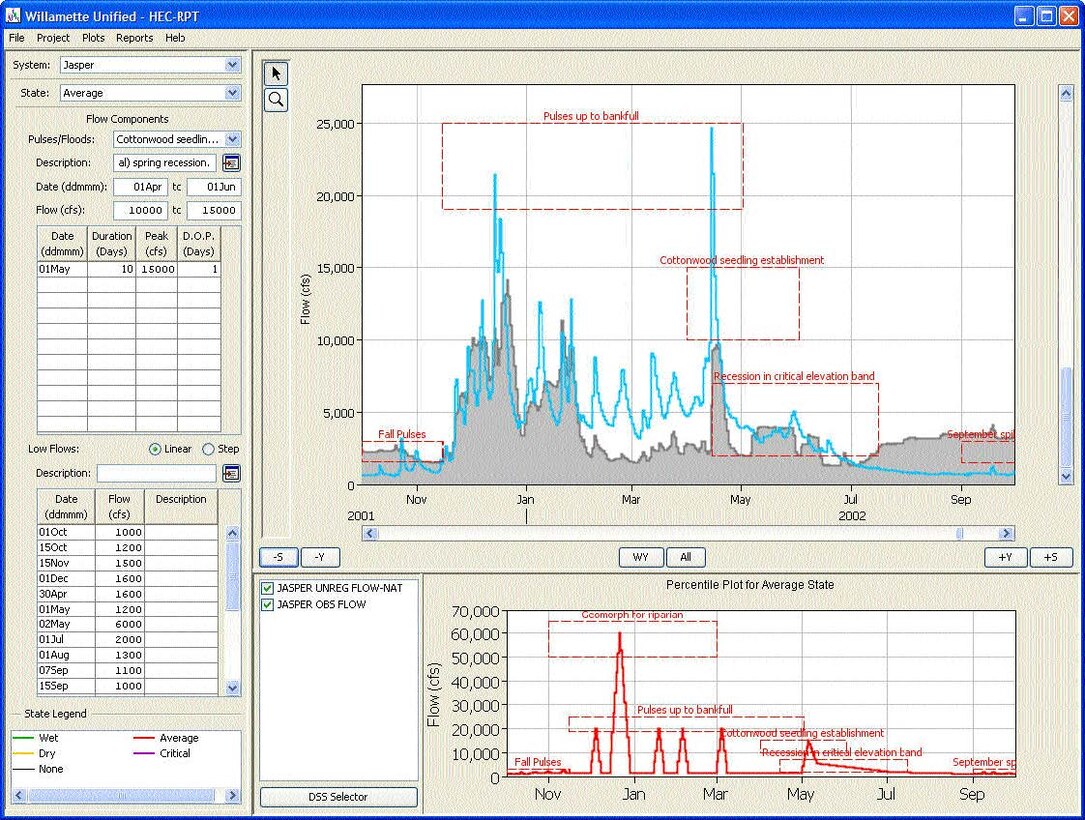The image size is (1085, 820).
Task: Open the flow component description editor icon
Action: tap(231, 163)
